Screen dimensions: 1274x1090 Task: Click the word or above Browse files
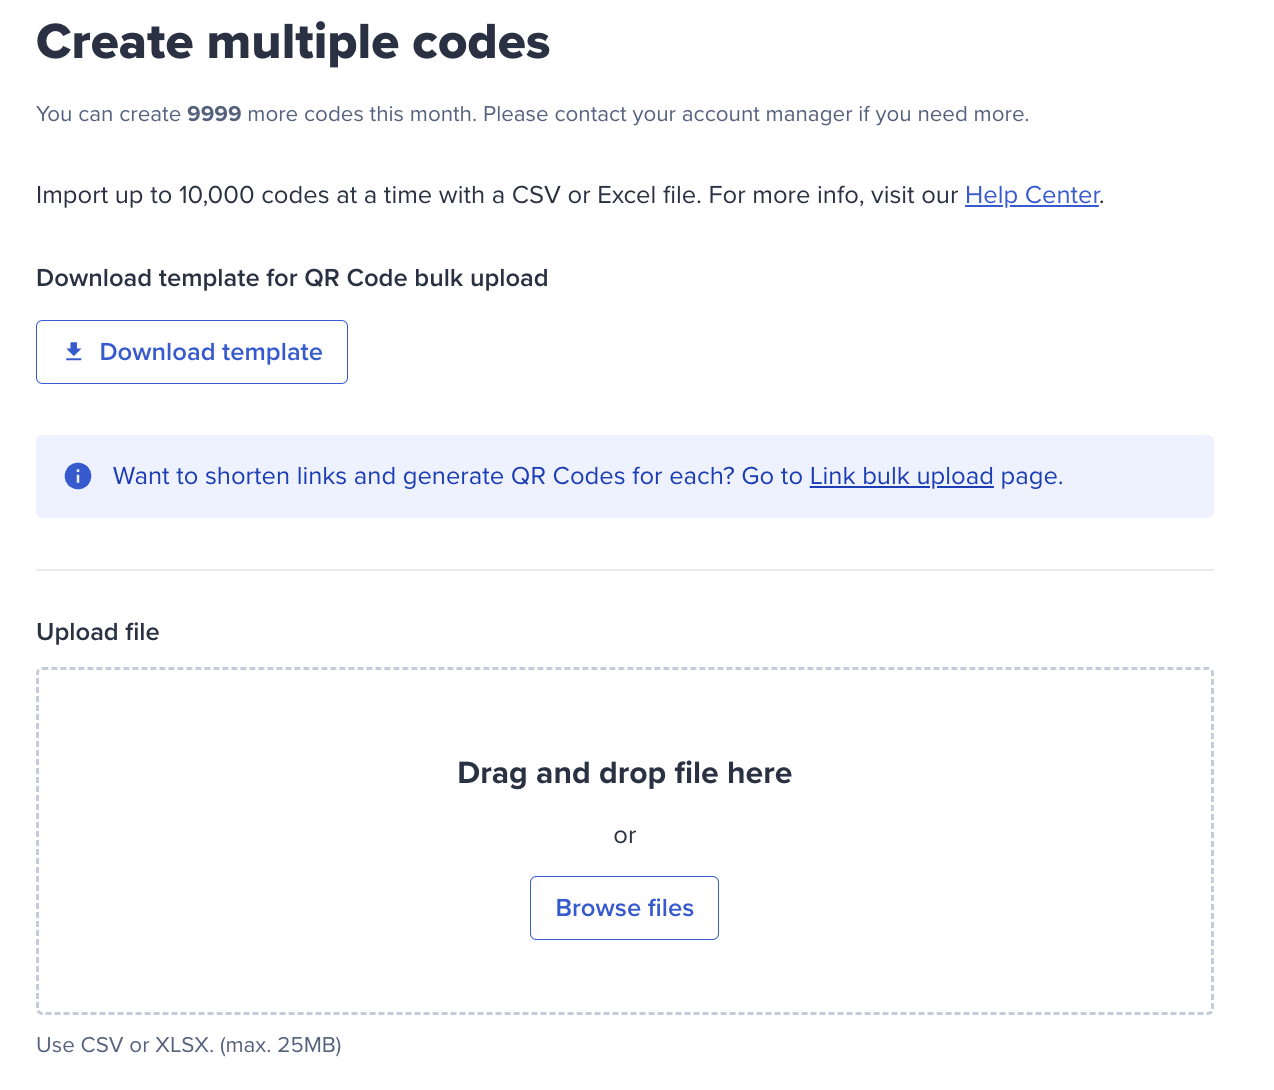624,835
